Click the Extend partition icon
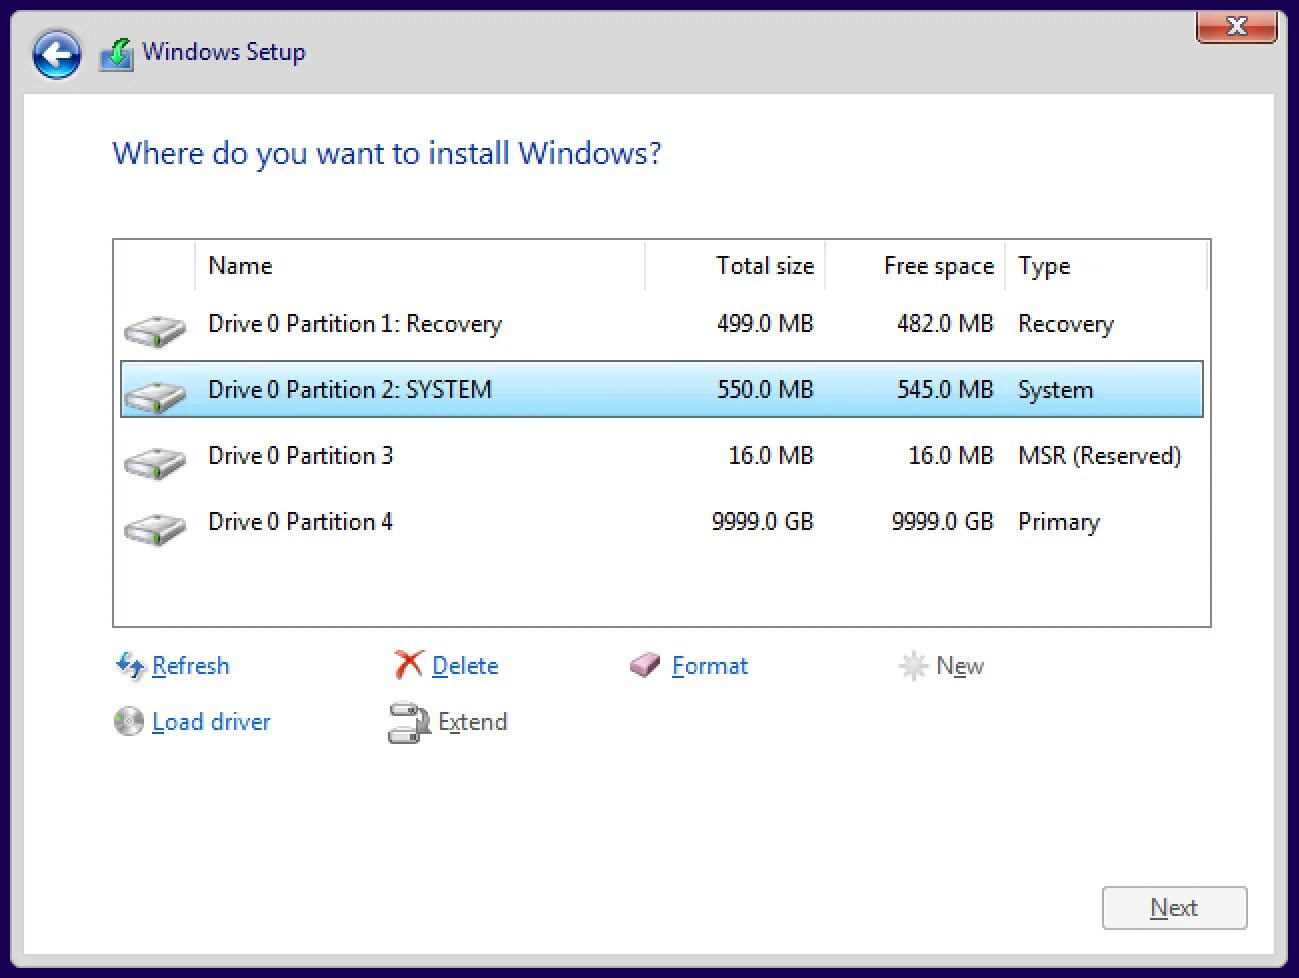The height and width of the screenshot is (978, 1299). click(x=408, y=722)
